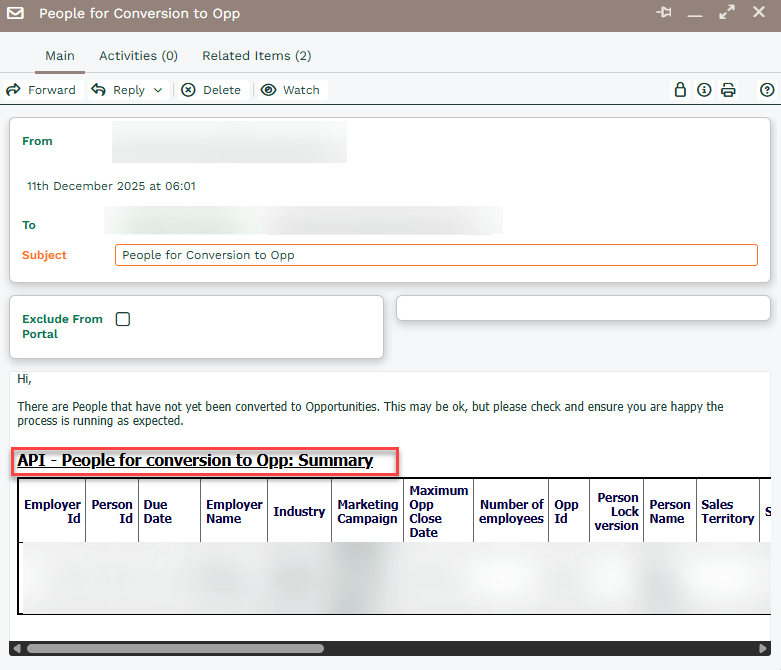The image size is (781, 670).
Task: Select the Main tab
Action: pos(60,56)
